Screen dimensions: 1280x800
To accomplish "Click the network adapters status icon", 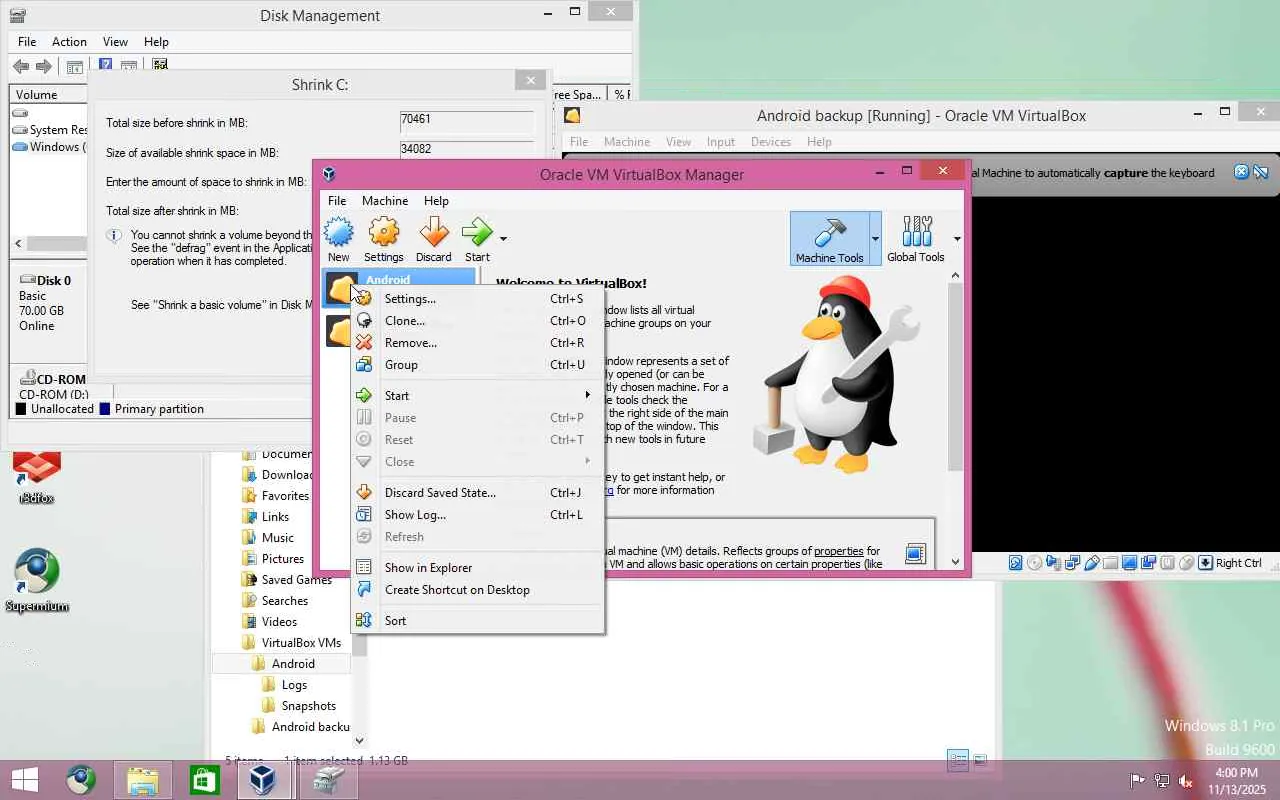I will point(1073,563).
